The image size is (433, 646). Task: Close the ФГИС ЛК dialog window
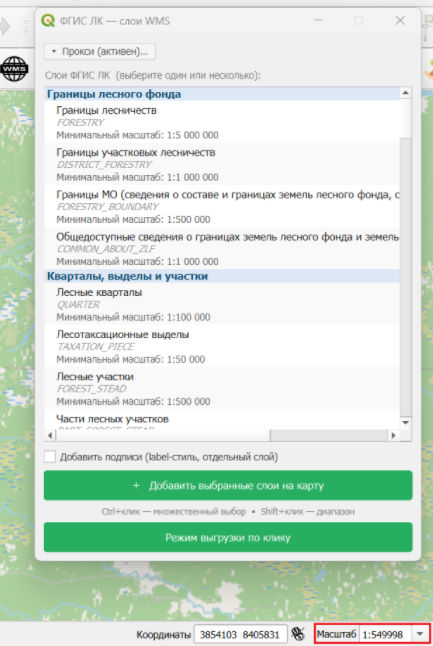coord(400,21)
